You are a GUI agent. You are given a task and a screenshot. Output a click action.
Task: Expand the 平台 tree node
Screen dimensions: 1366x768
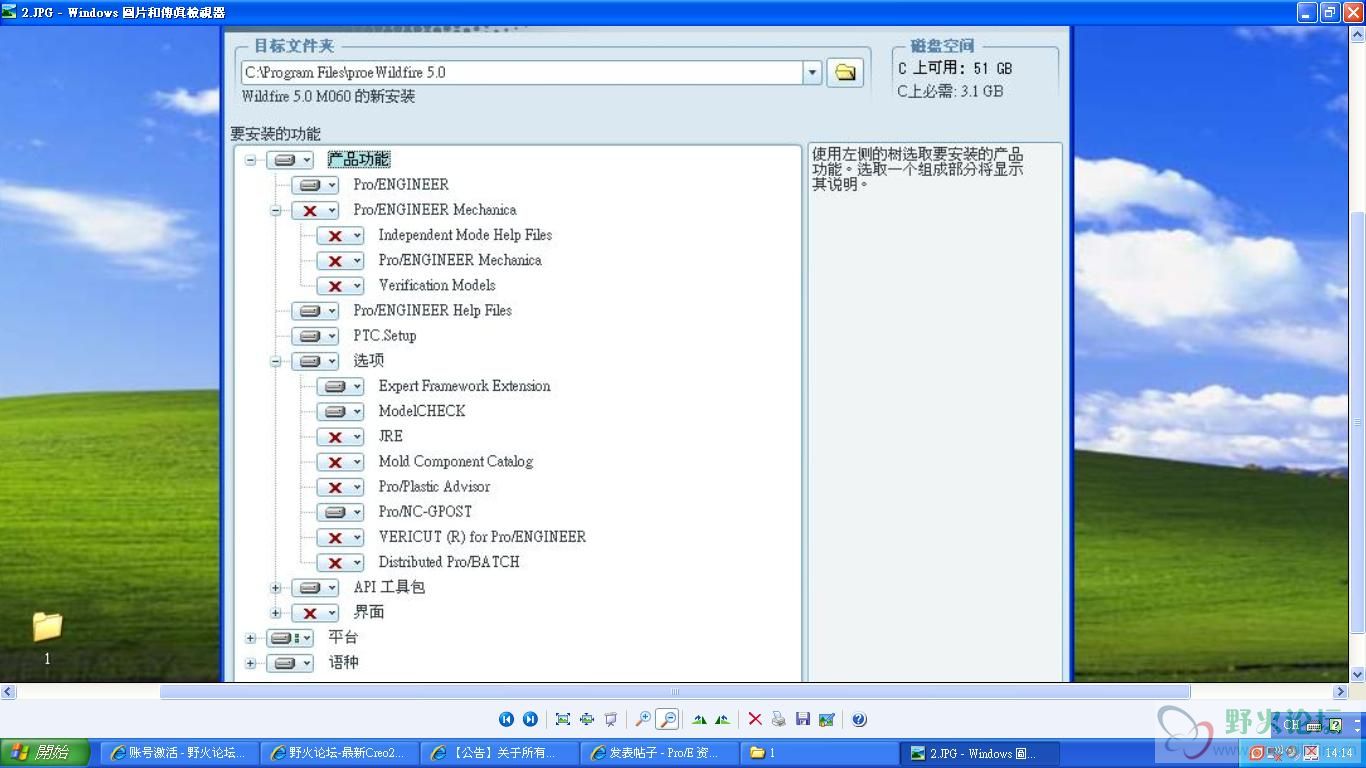click(x=251, y=638)
